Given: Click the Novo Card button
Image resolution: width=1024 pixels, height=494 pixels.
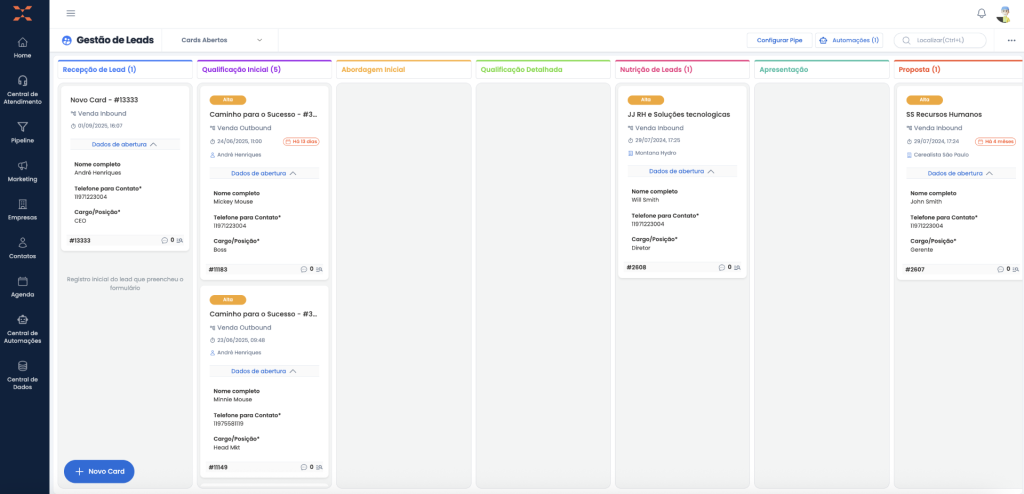Looking at the screenshot, I should (99, 471).
